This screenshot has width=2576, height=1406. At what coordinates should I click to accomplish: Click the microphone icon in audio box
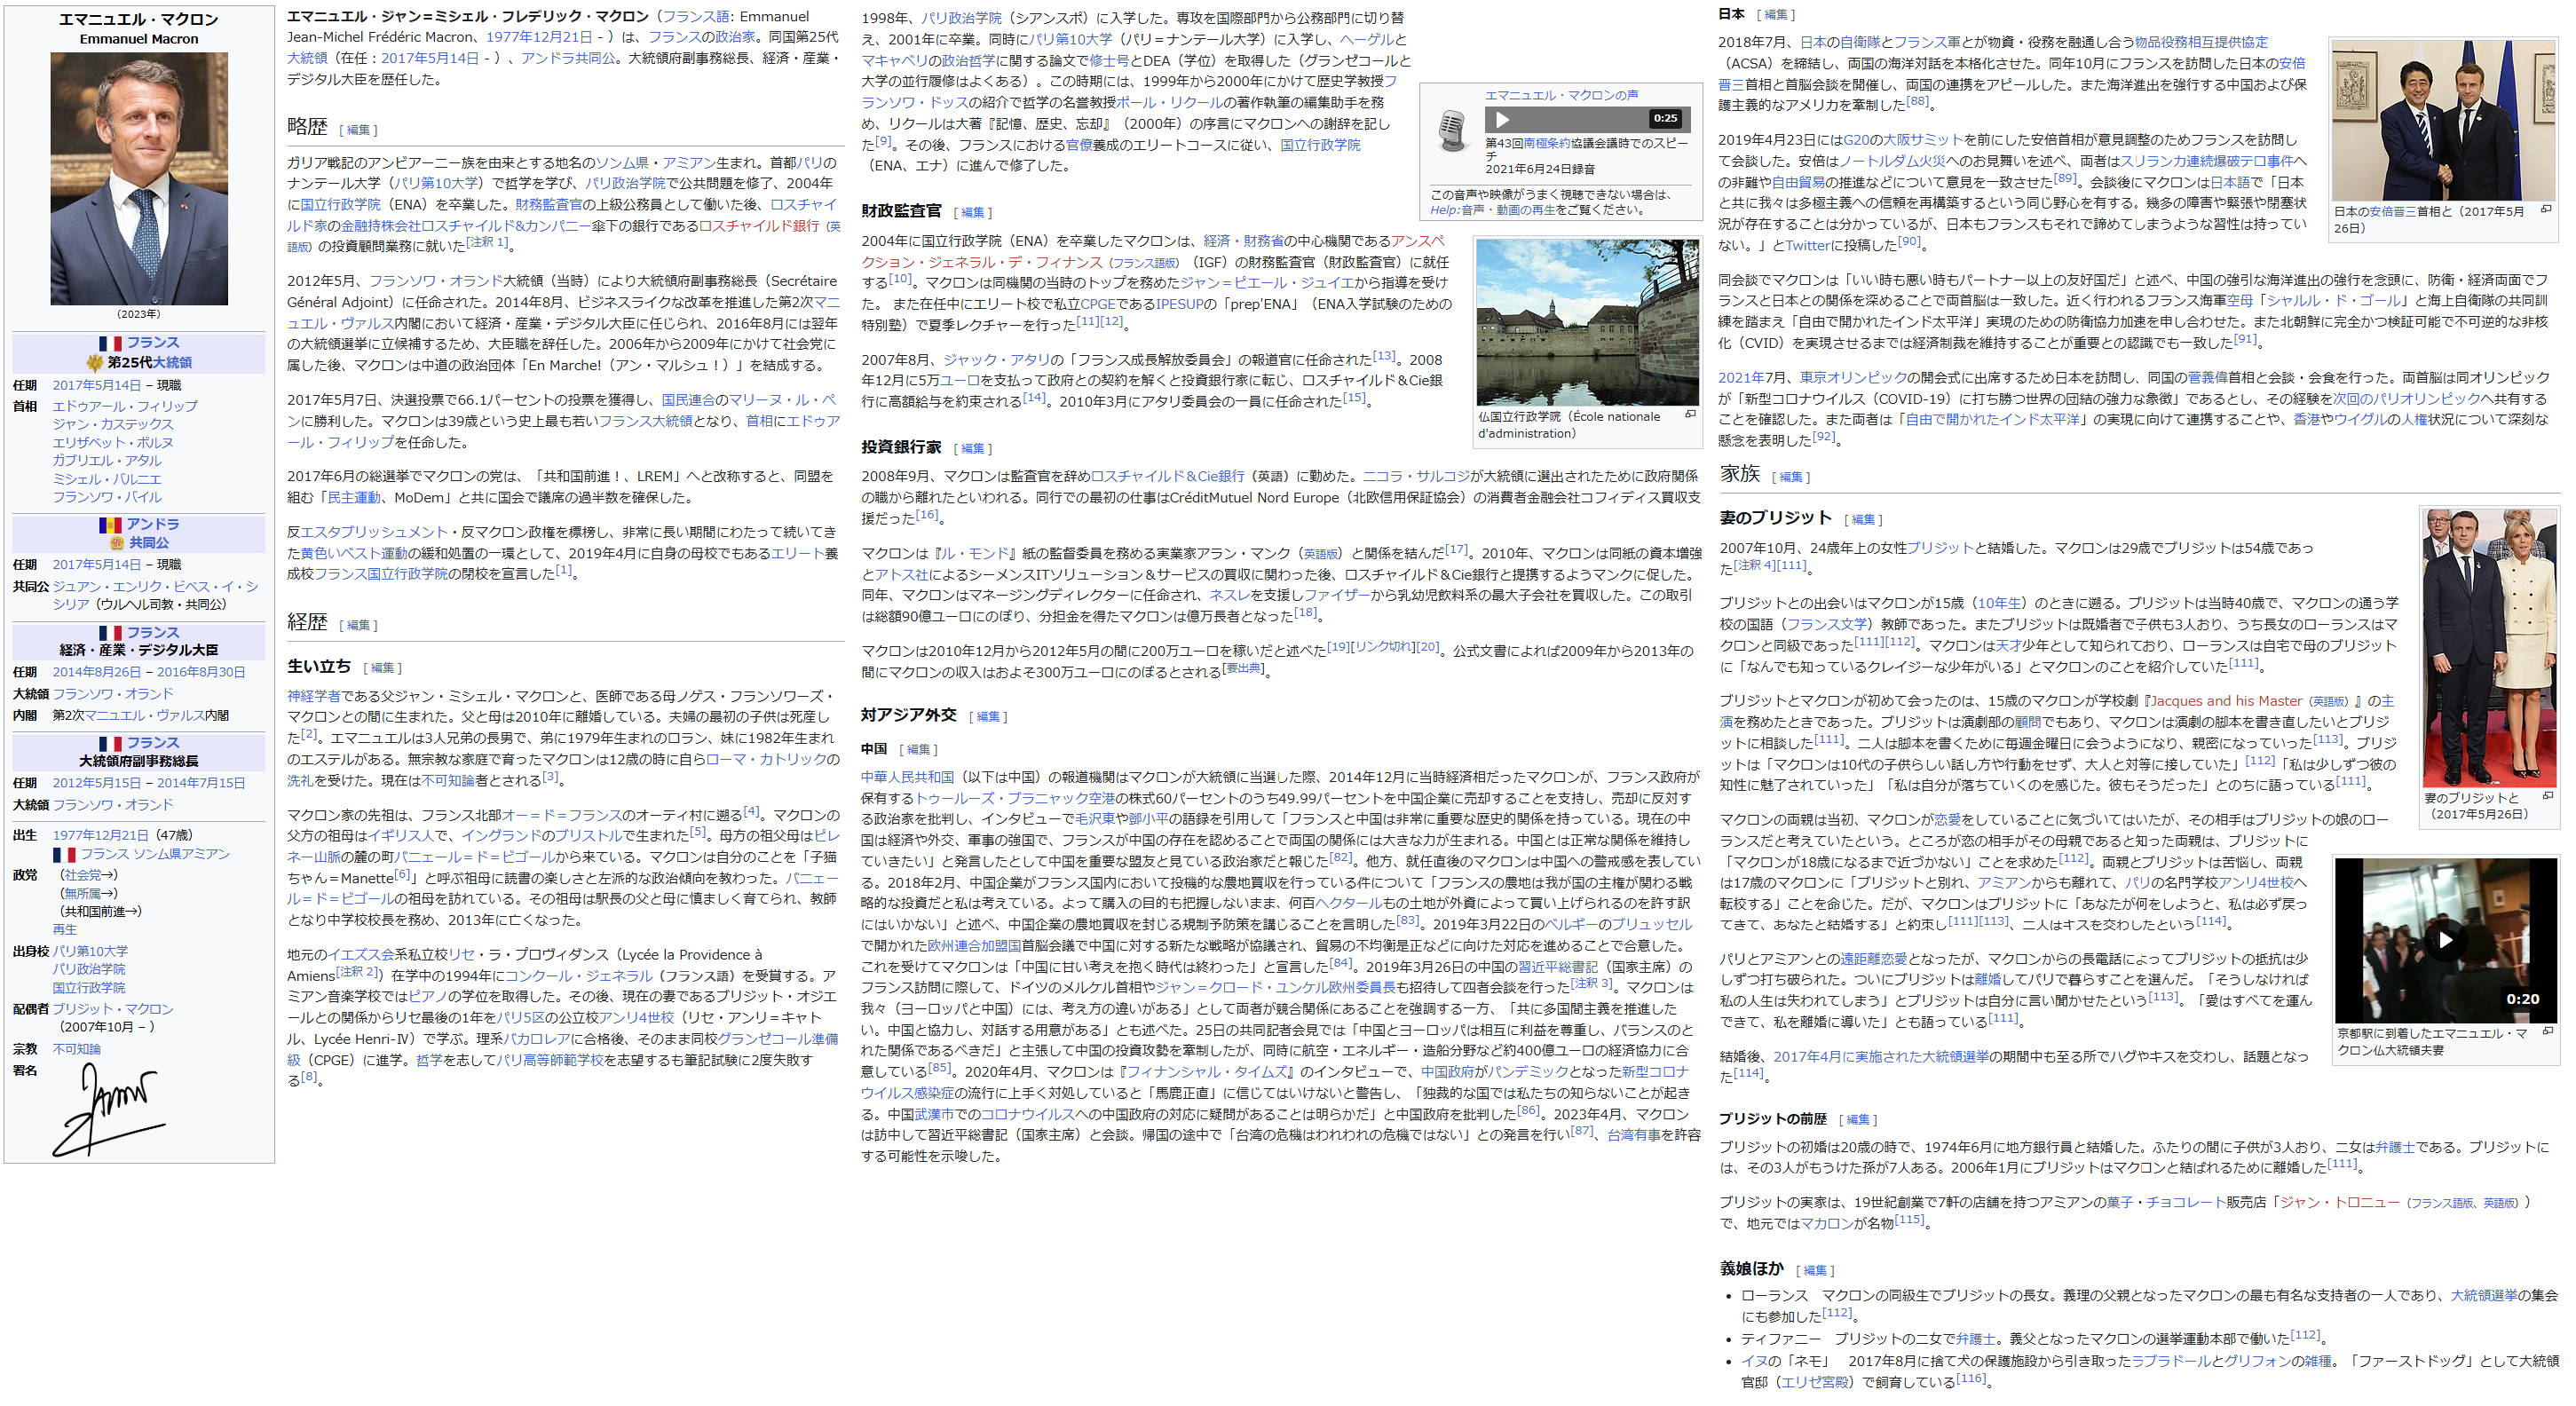(1451, 131)
